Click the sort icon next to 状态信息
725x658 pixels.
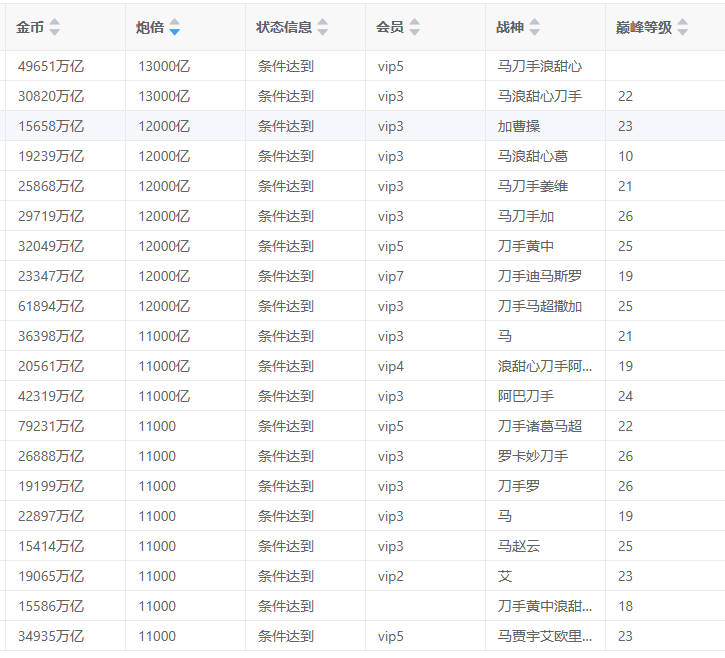[x=322, y=27]
